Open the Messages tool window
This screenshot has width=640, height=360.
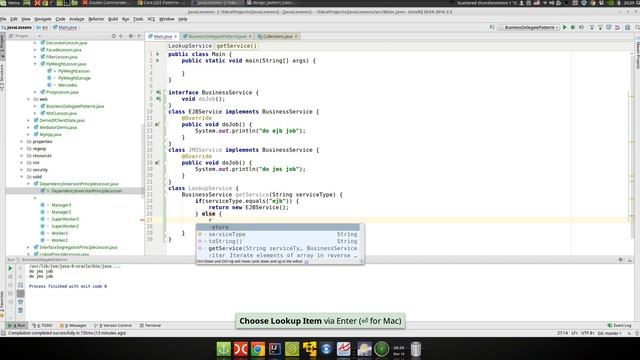point(73,325)
